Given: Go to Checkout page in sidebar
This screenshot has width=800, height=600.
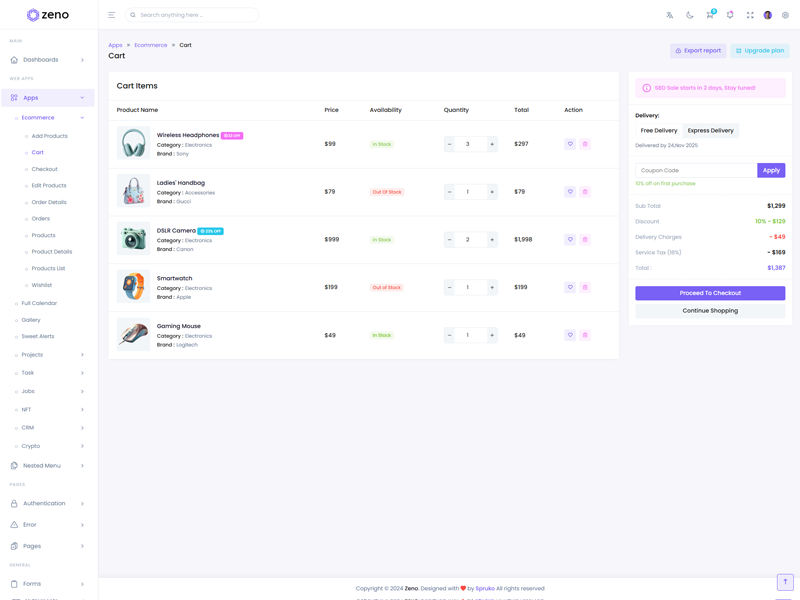Looking at the screenshot, I should 44,169.
